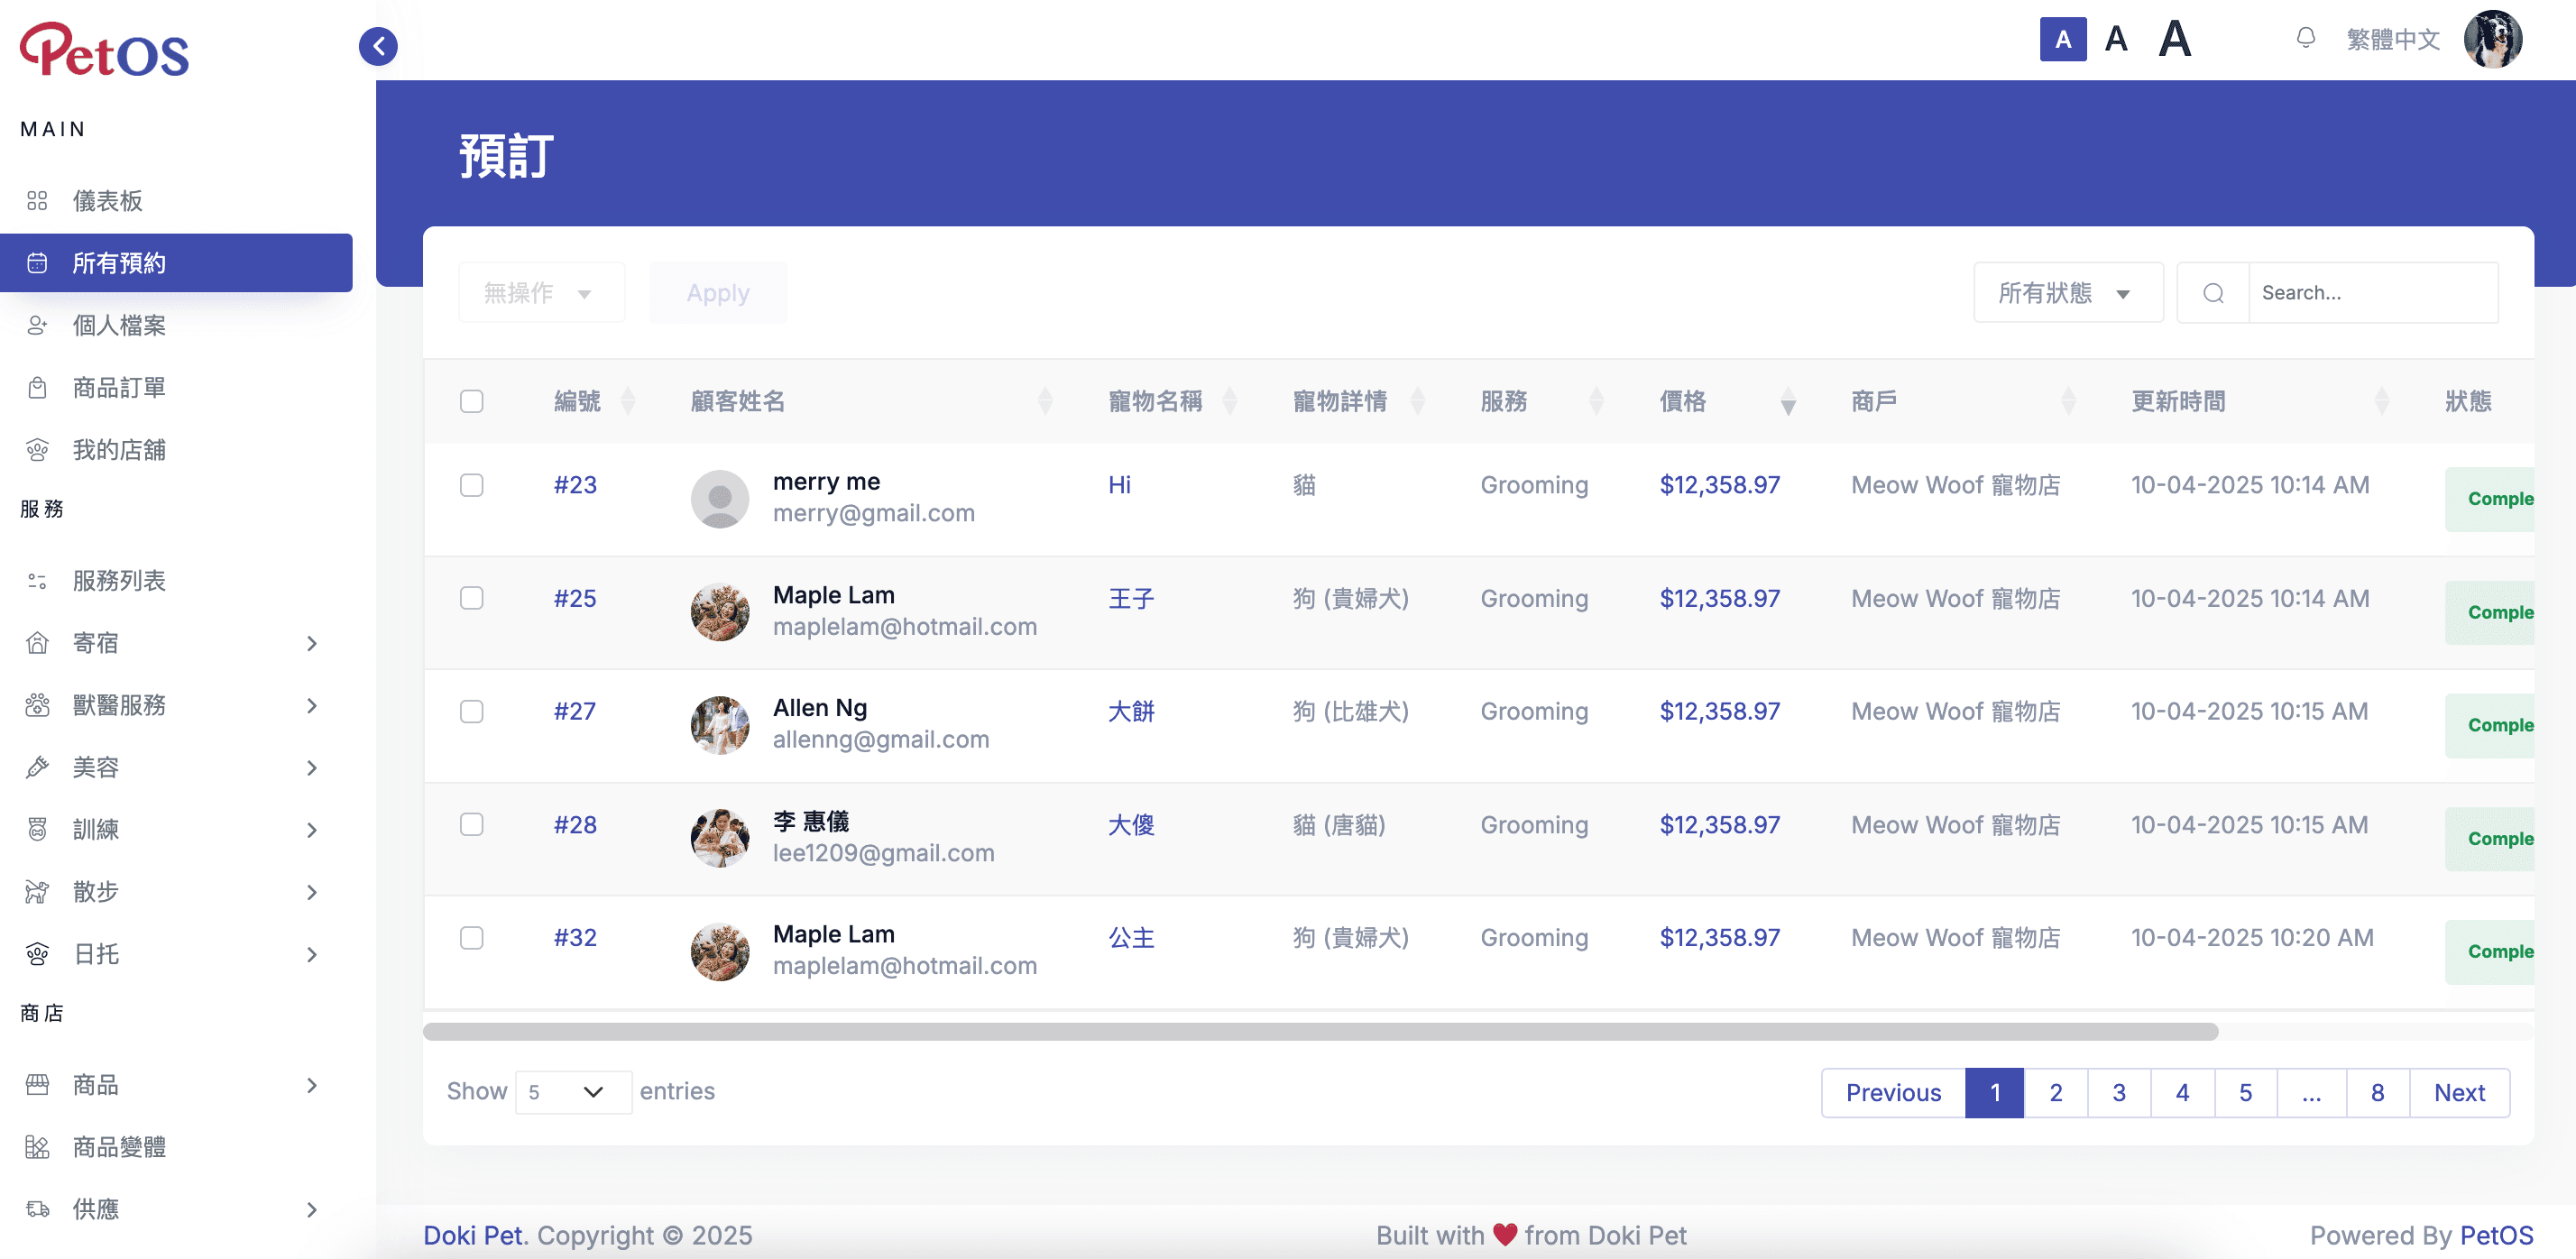Collapse the sidebar with the arrow button
Screen dimensions: 2576x1259
pos(378,46)
